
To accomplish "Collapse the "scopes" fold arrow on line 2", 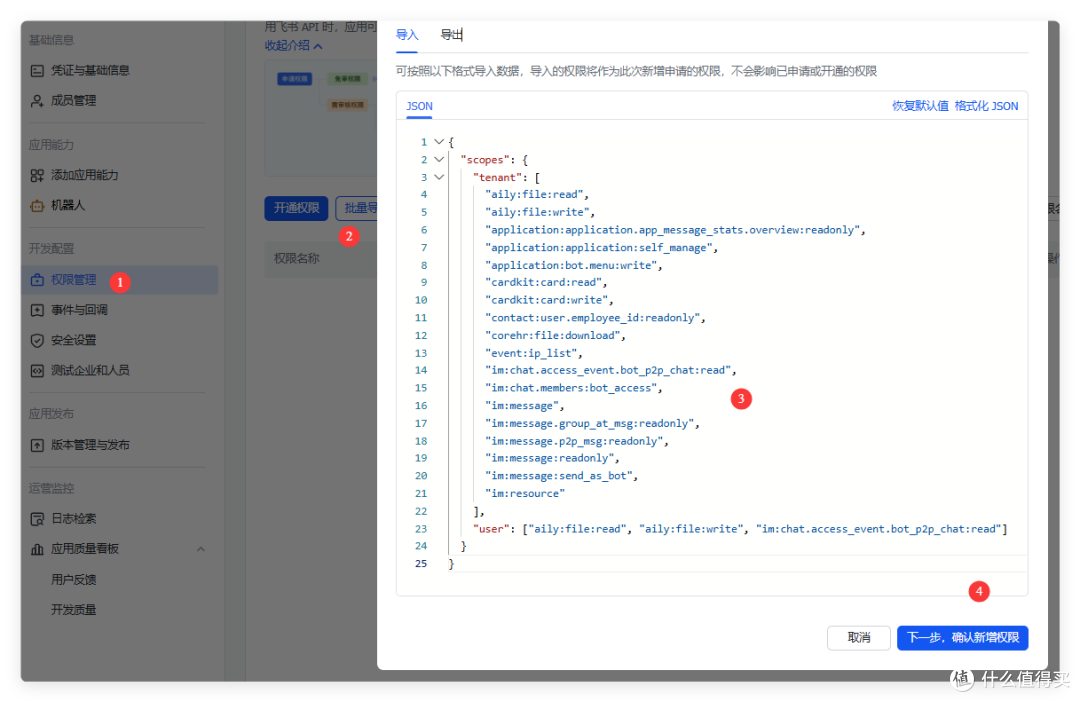I will click(439, 160).
